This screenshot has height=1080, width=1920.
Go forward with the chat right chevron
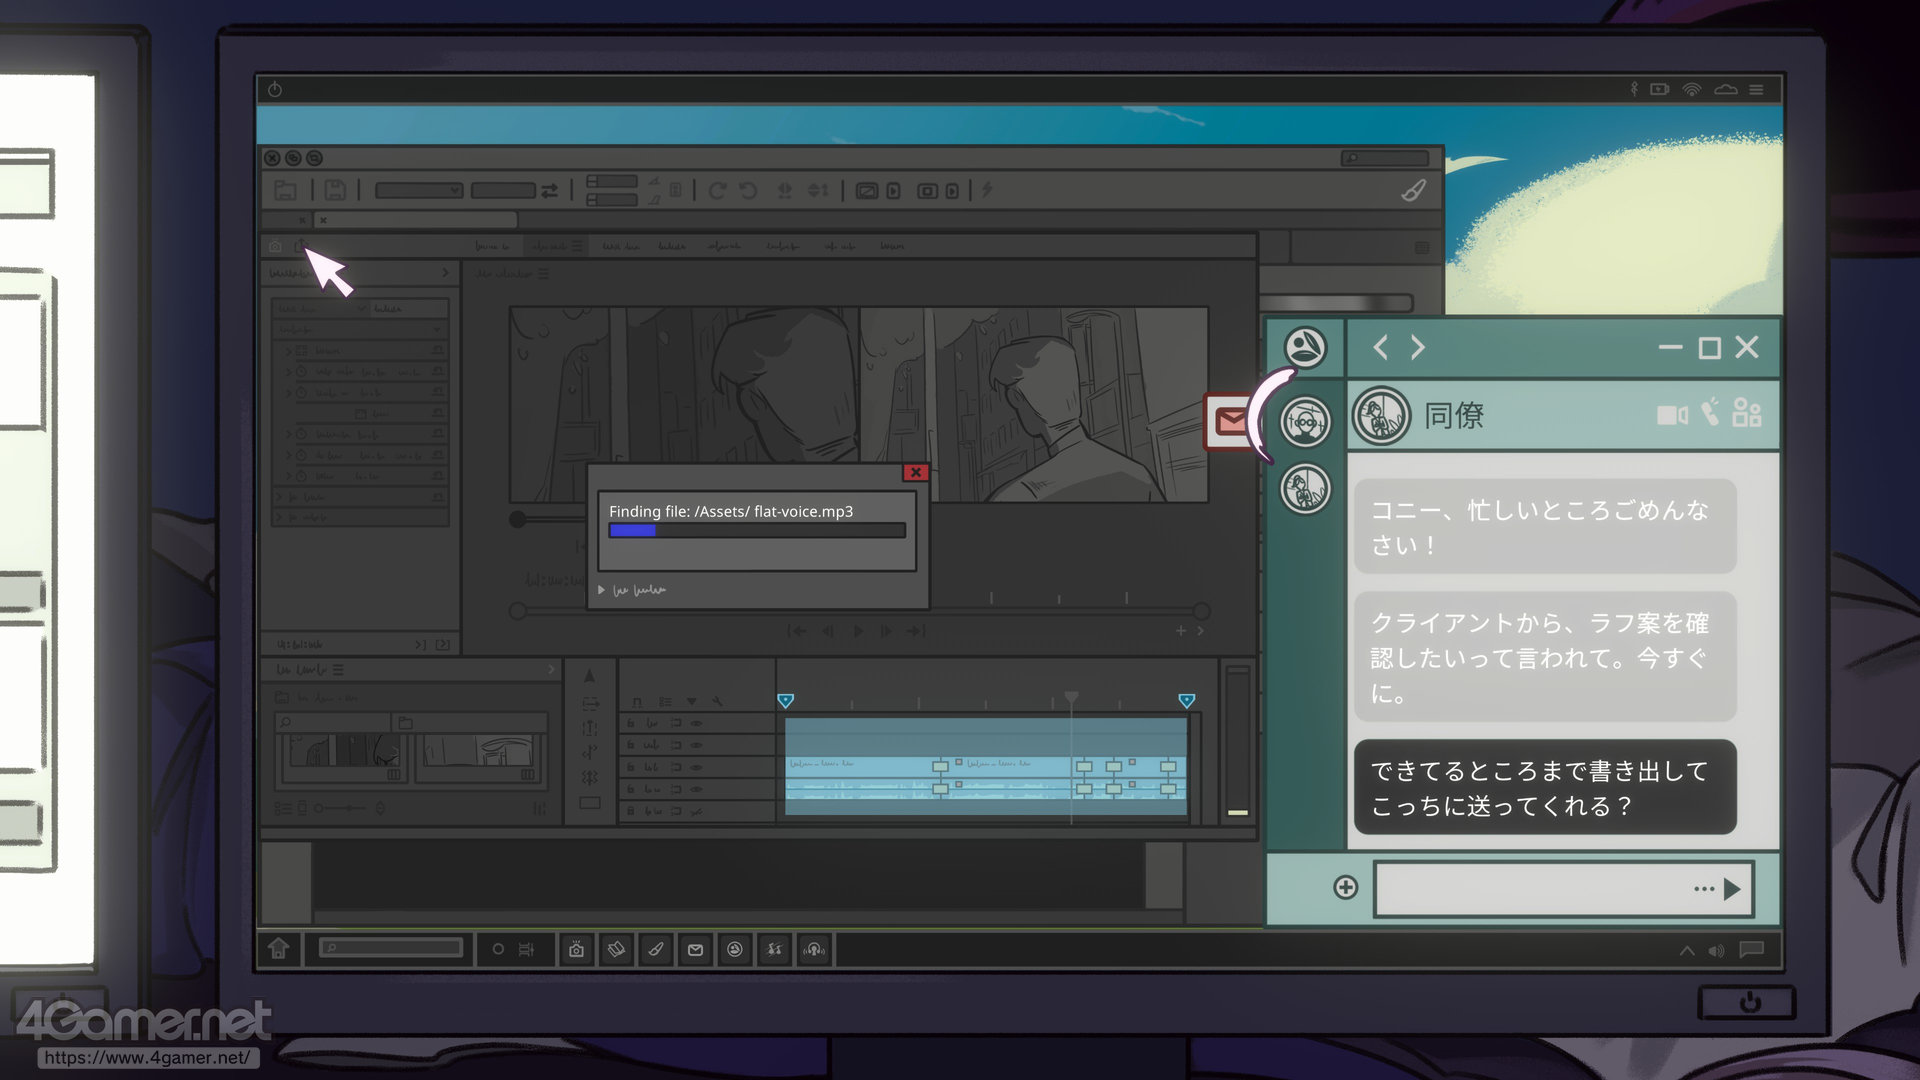1418,347
